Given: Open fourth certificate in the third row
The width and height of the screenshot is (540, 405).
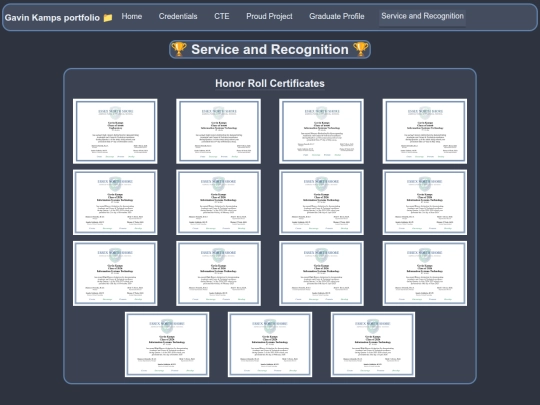Looking at the screenshot, I should [425, 273].
